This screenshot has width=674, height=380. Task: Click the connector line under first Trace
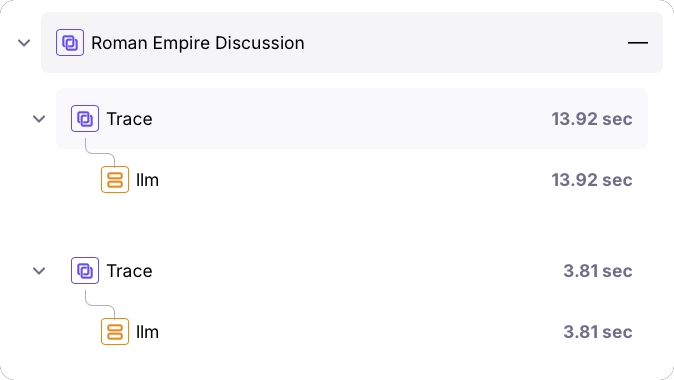pos(100,152)
